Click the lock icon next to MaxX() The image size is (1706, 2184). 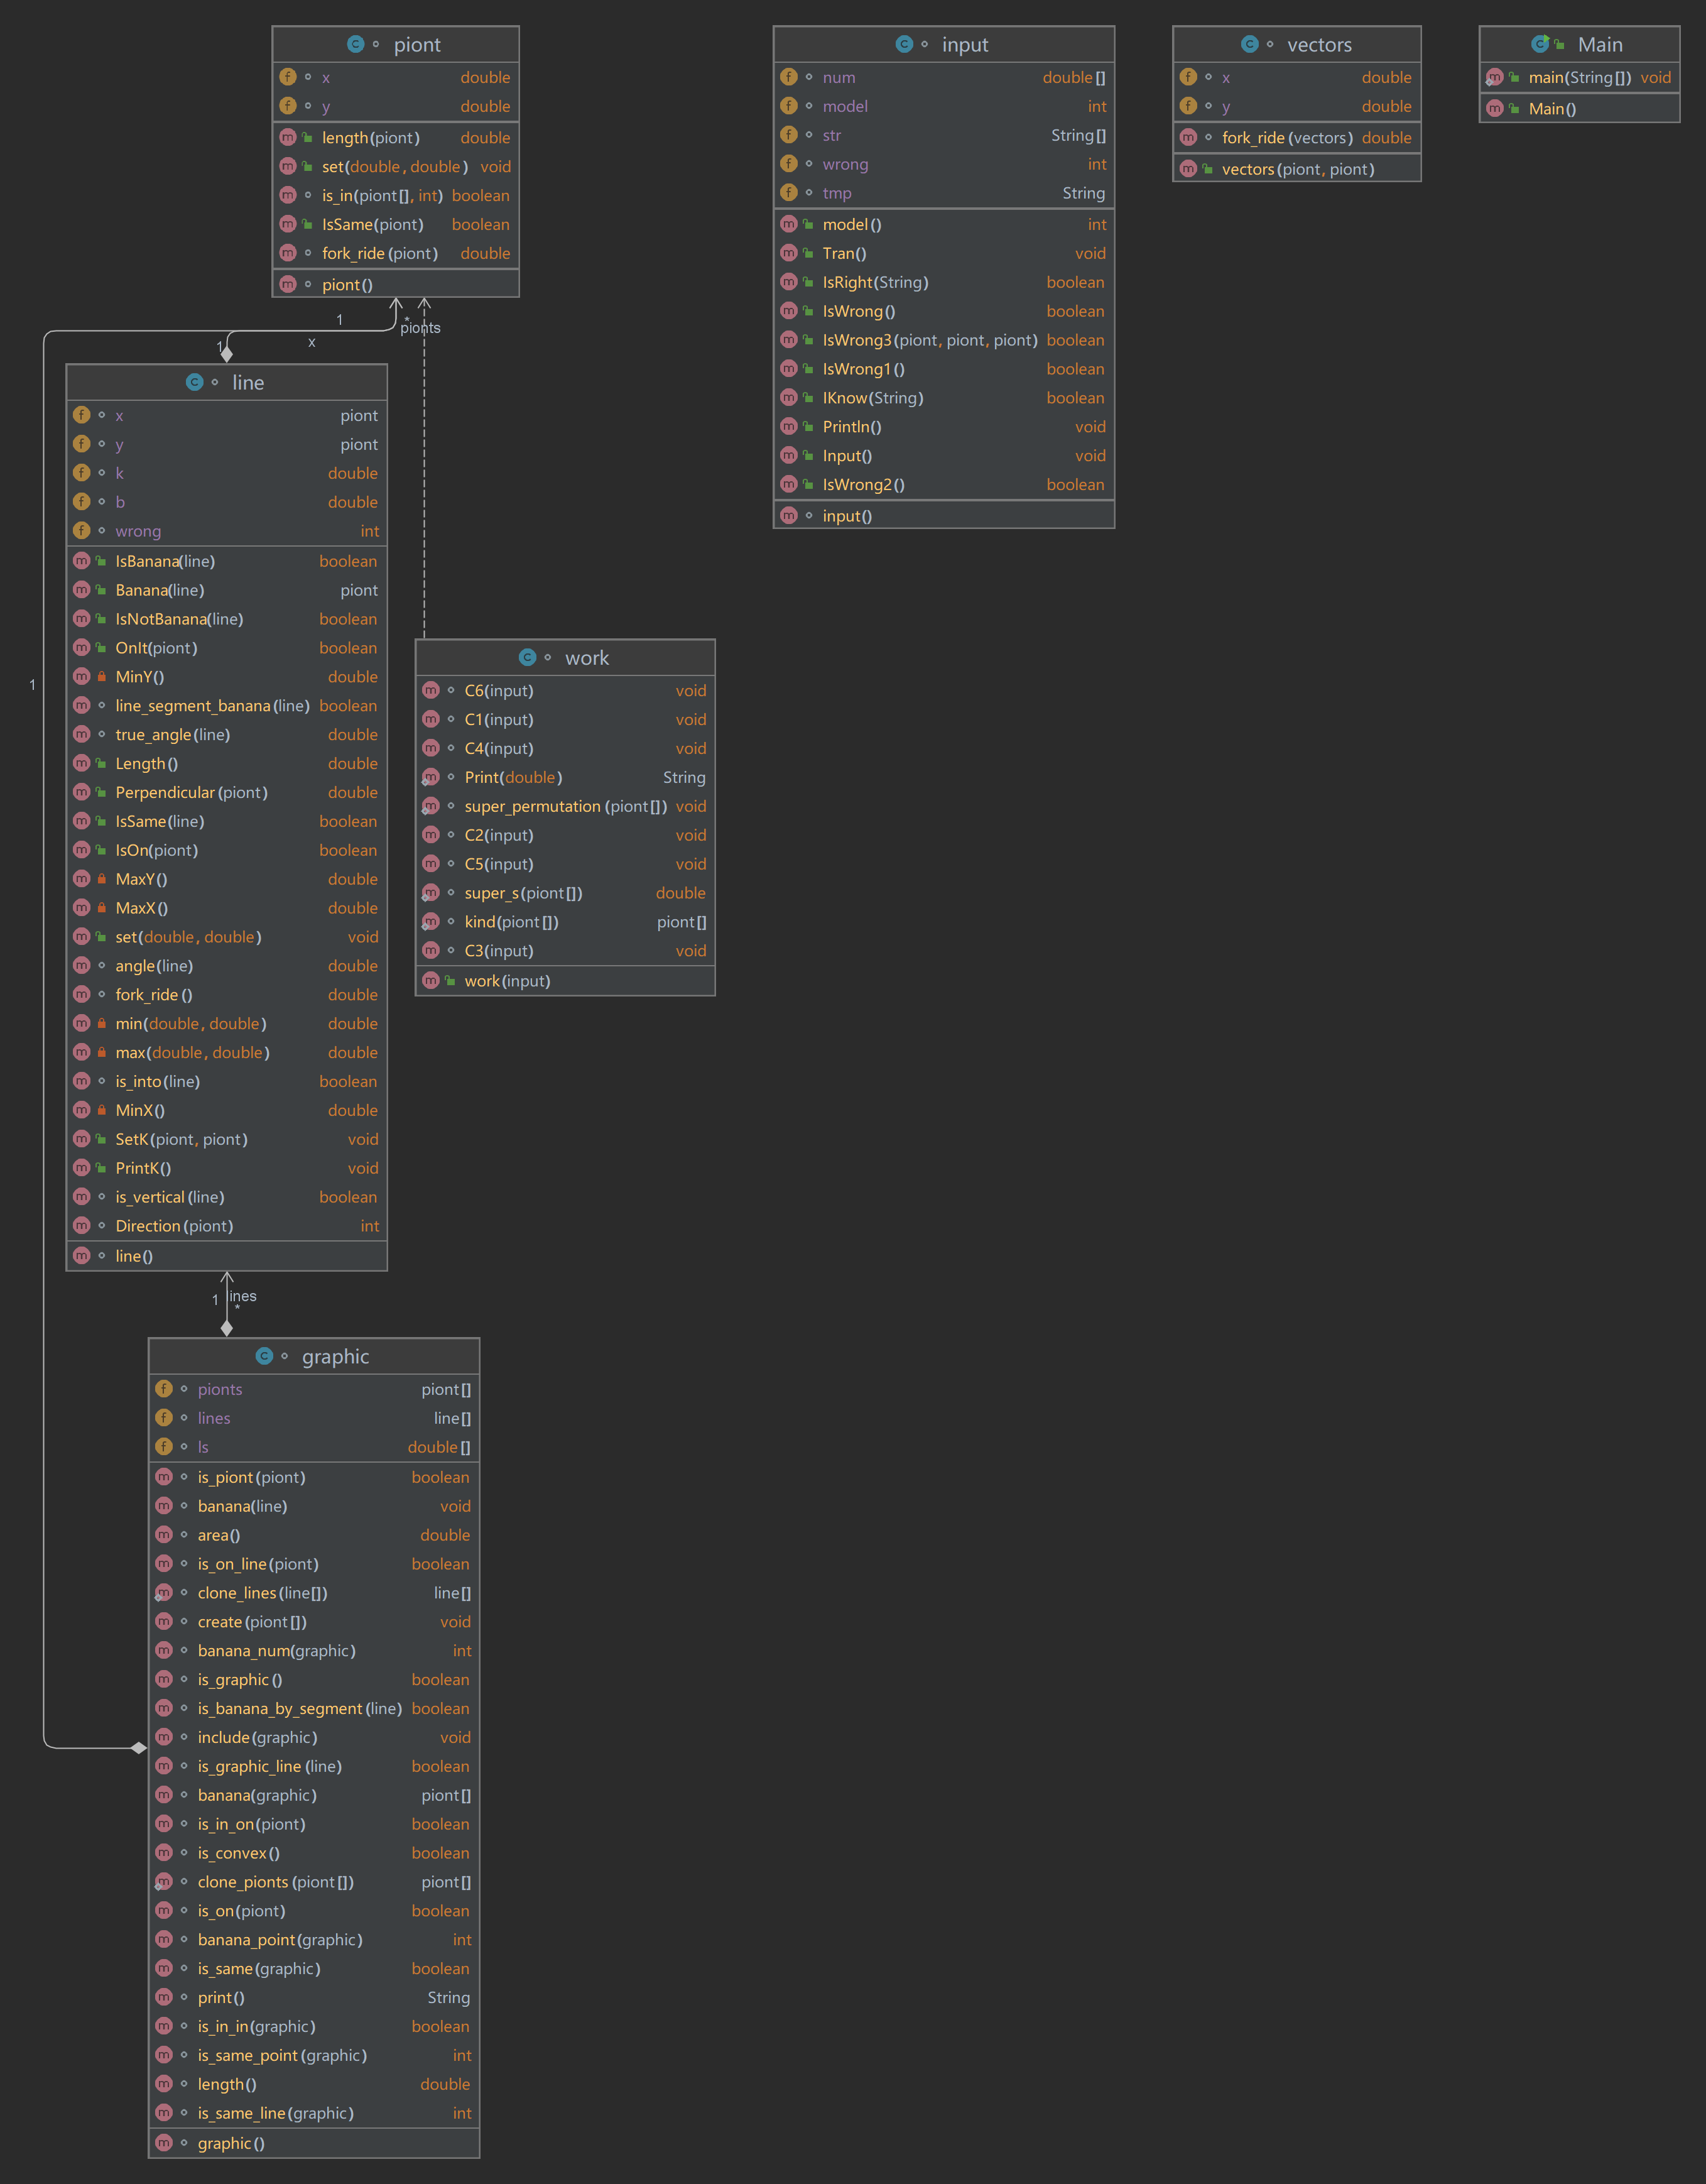click(x=102, y=908)
